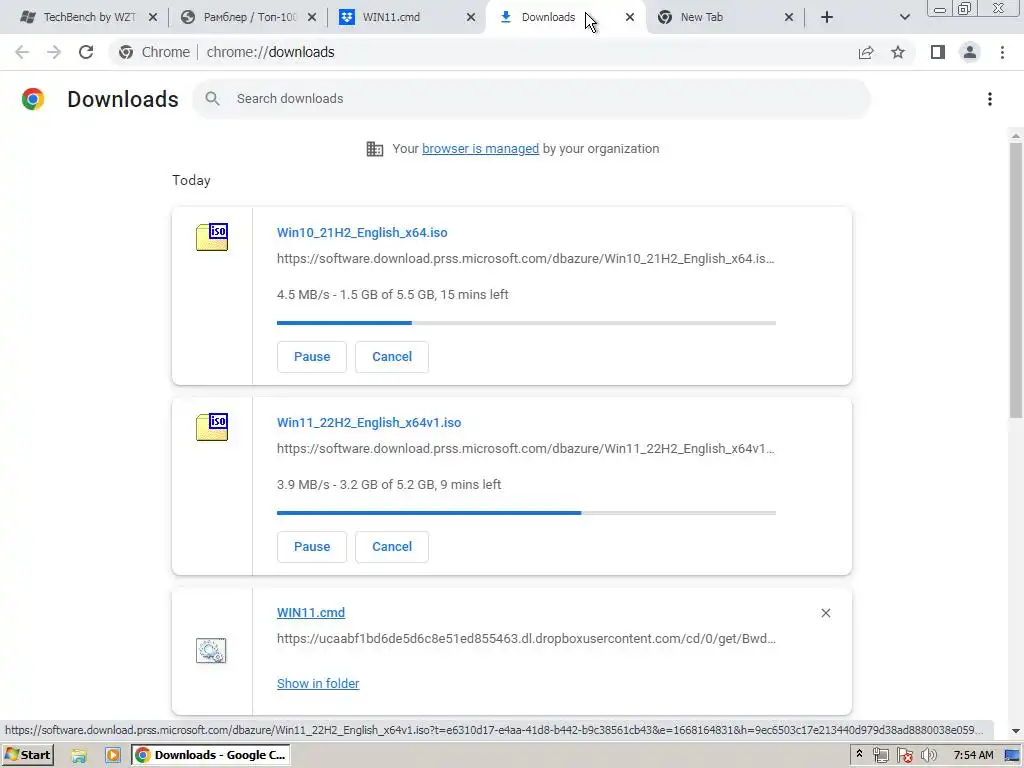
Task: Cancel the Win10 ISO download
Action: pyautogui.click(x=392, y=357)
